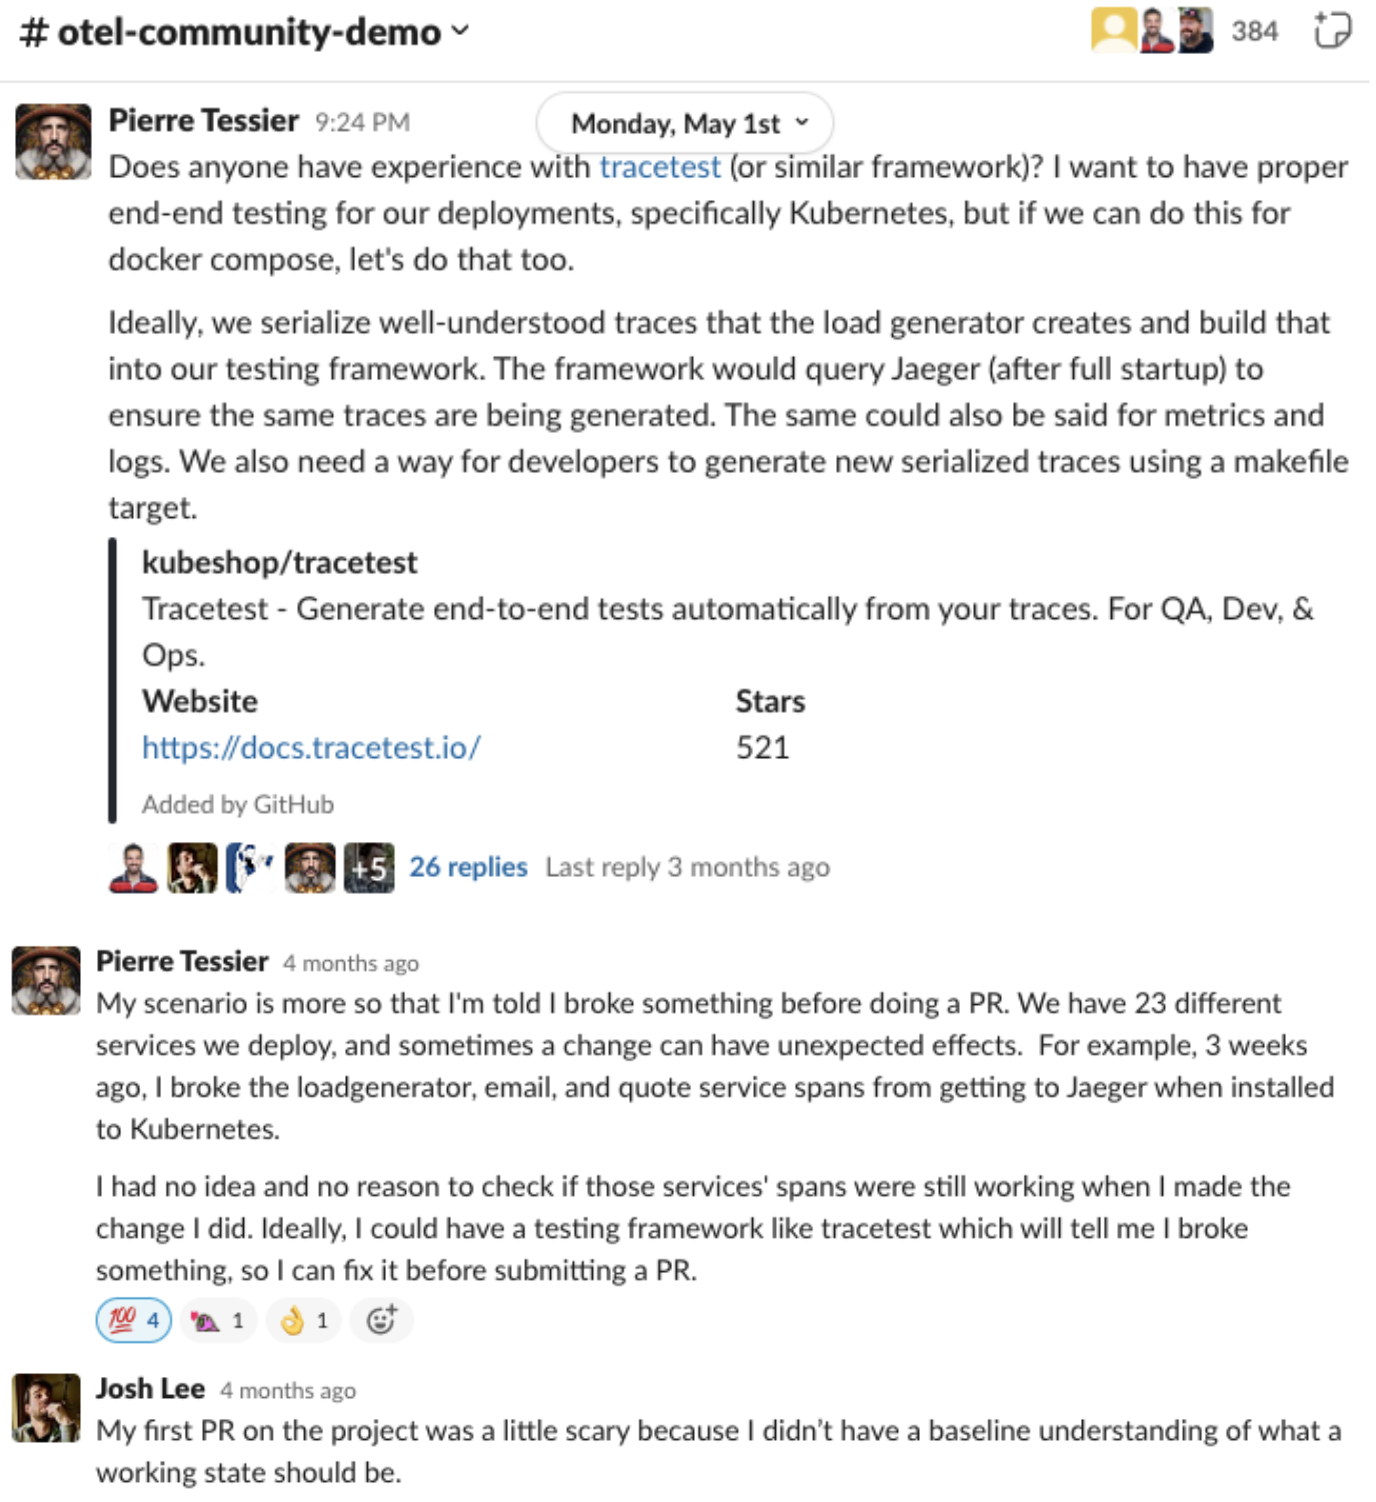Toggle the 100 emoji reaction

click(134, 1320)
